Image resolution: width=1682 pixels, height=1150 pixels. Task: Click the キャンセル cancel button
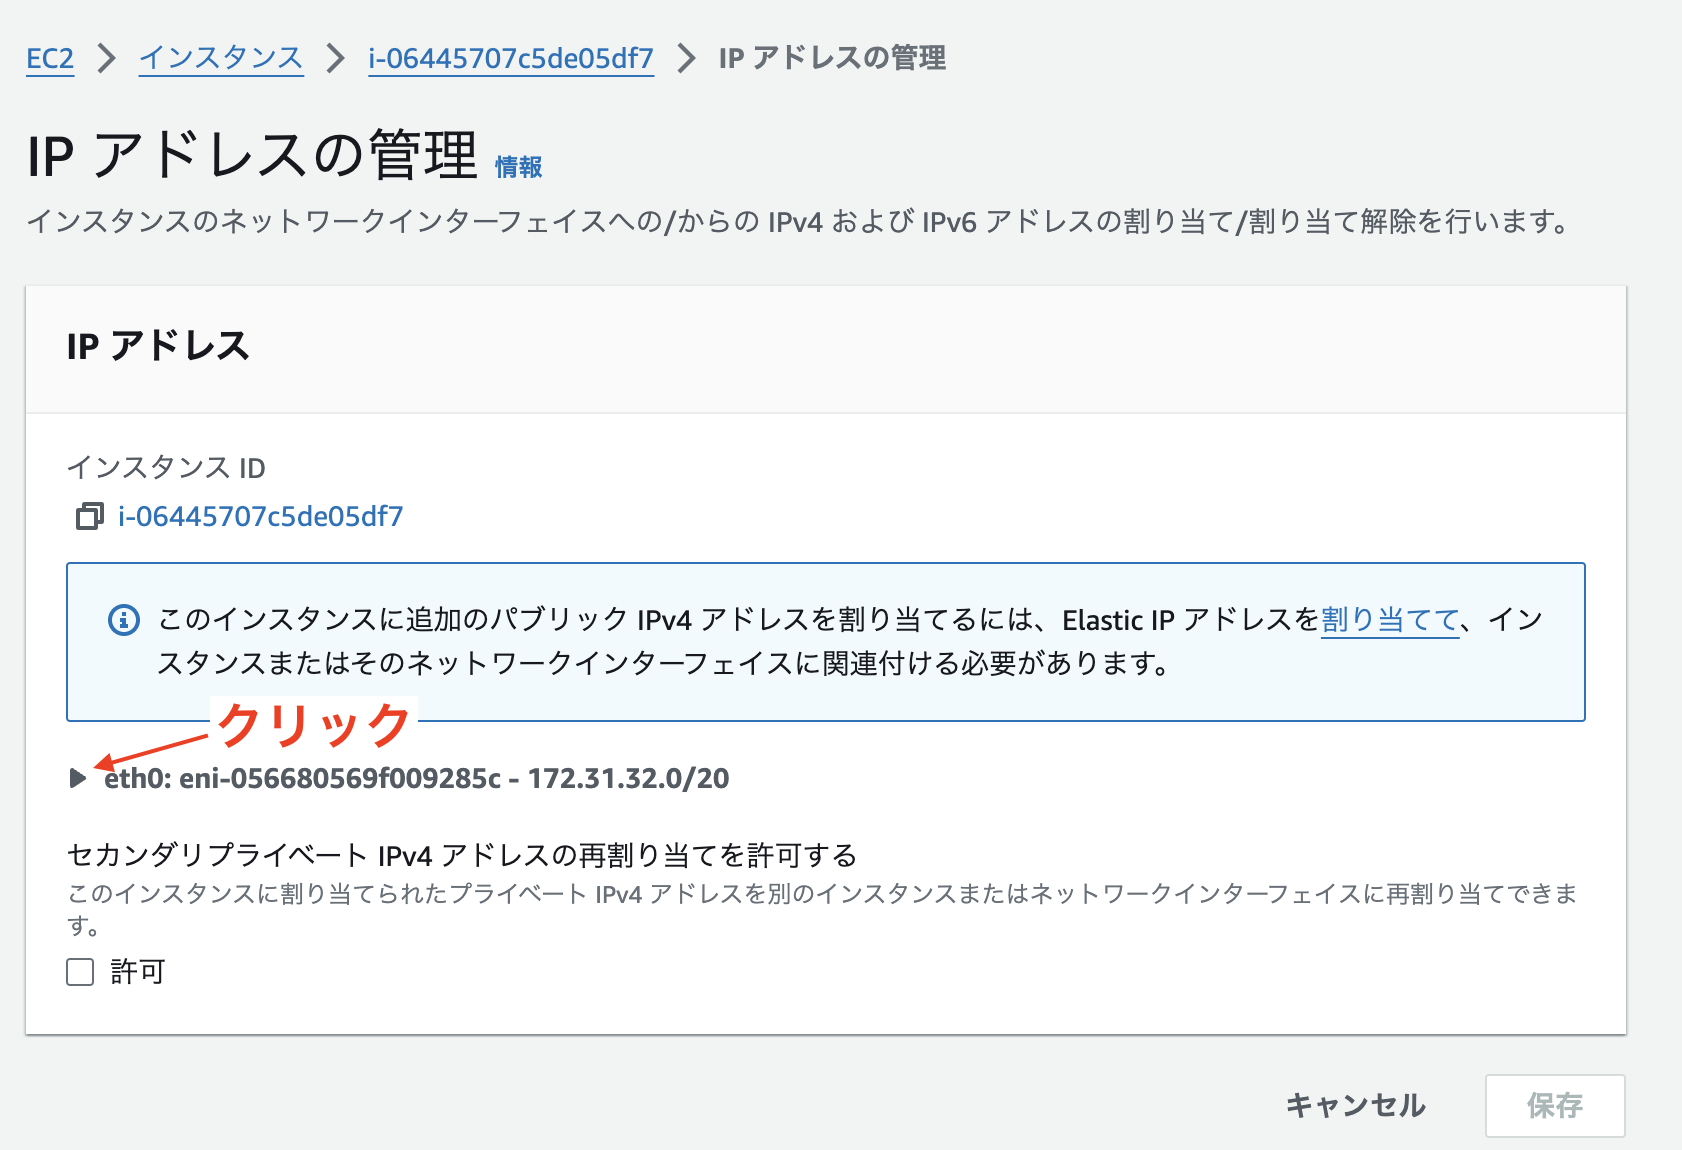(x=1356, y=1106)
